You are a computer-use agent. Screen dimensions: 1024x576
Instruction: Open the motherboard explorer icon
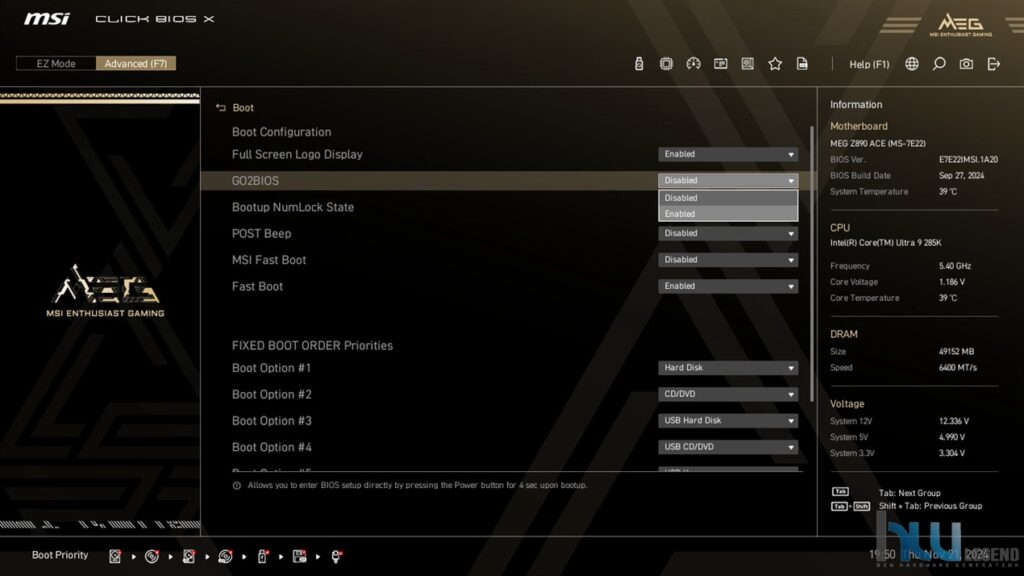coord(748,63)
